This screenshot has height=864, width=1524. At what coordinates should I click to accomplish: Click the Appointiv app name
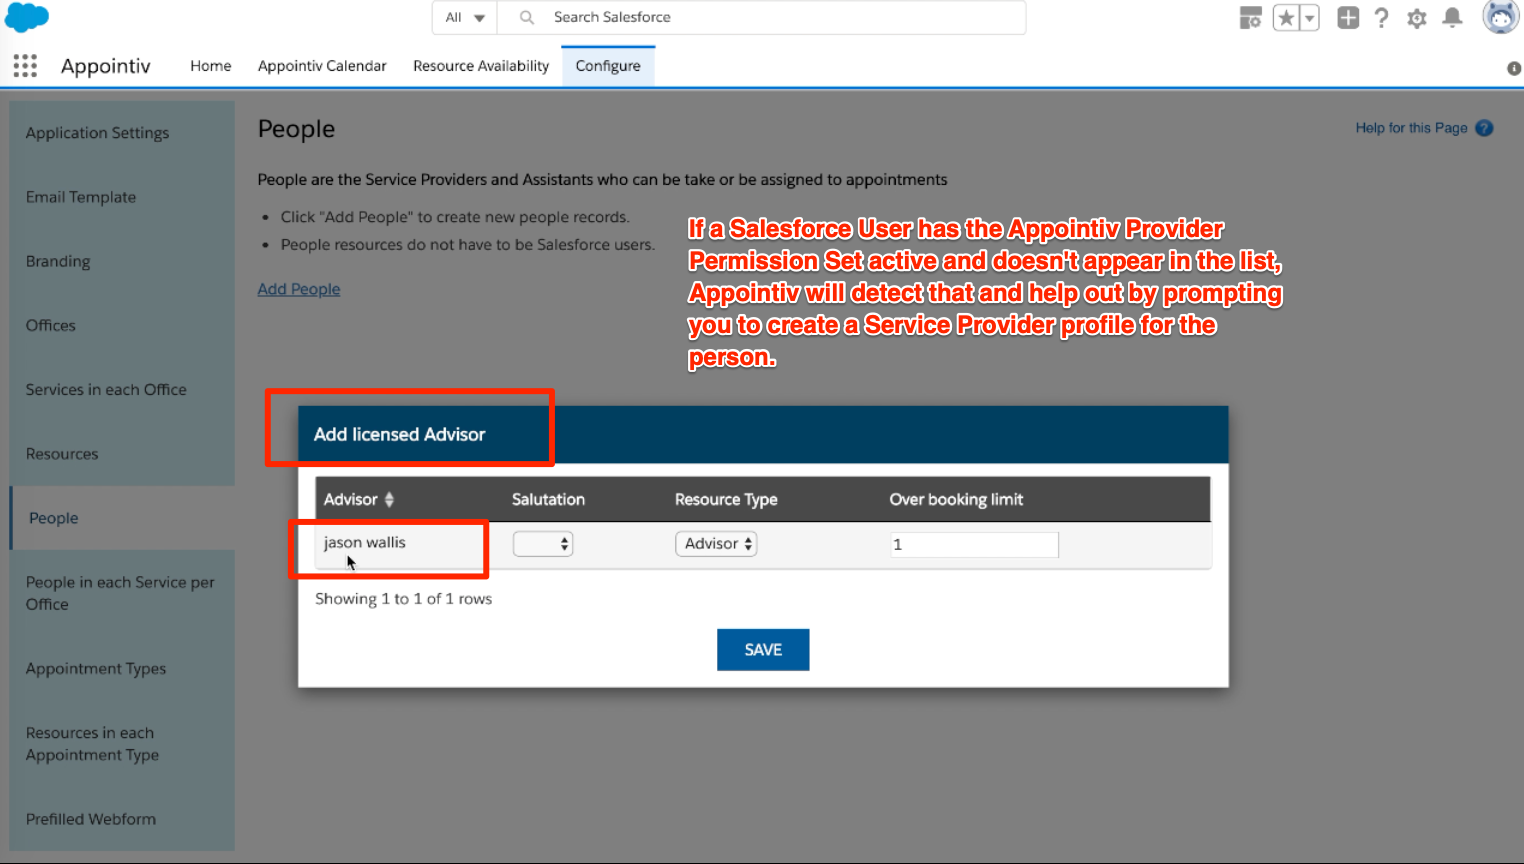click(x=105, y=66)
